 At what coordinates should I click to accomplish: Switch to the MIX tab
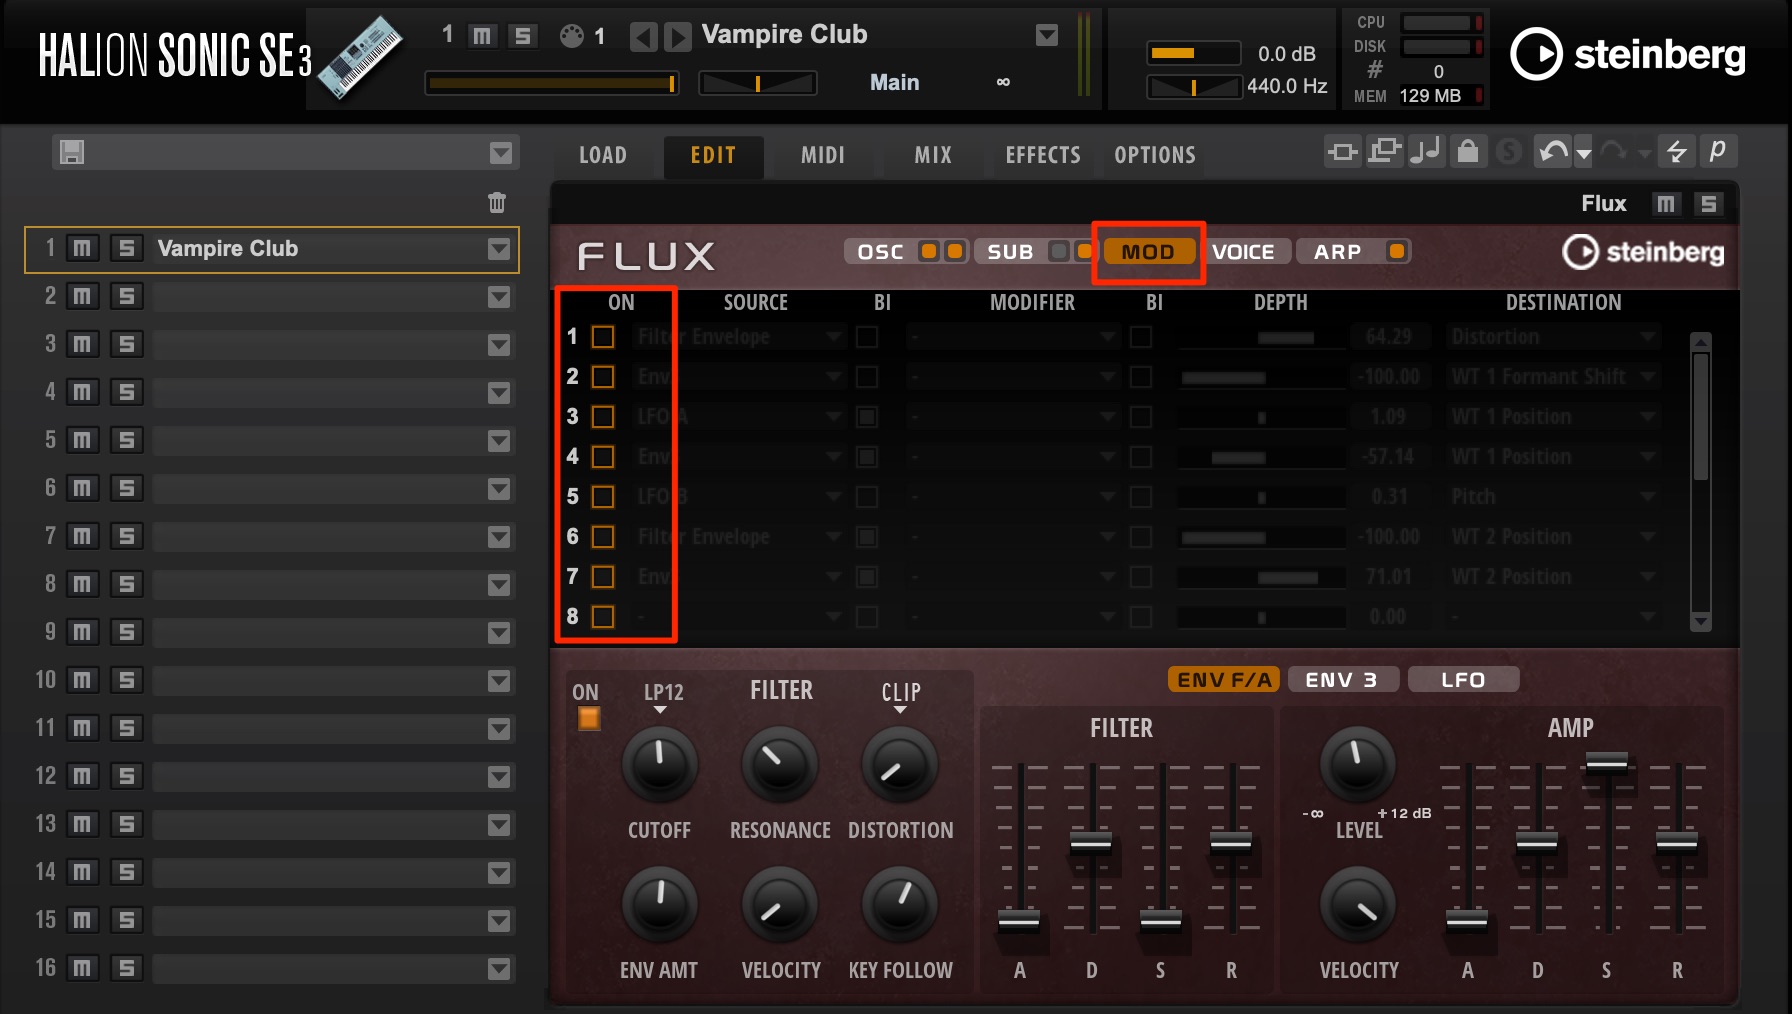click(x=933, y=155)
